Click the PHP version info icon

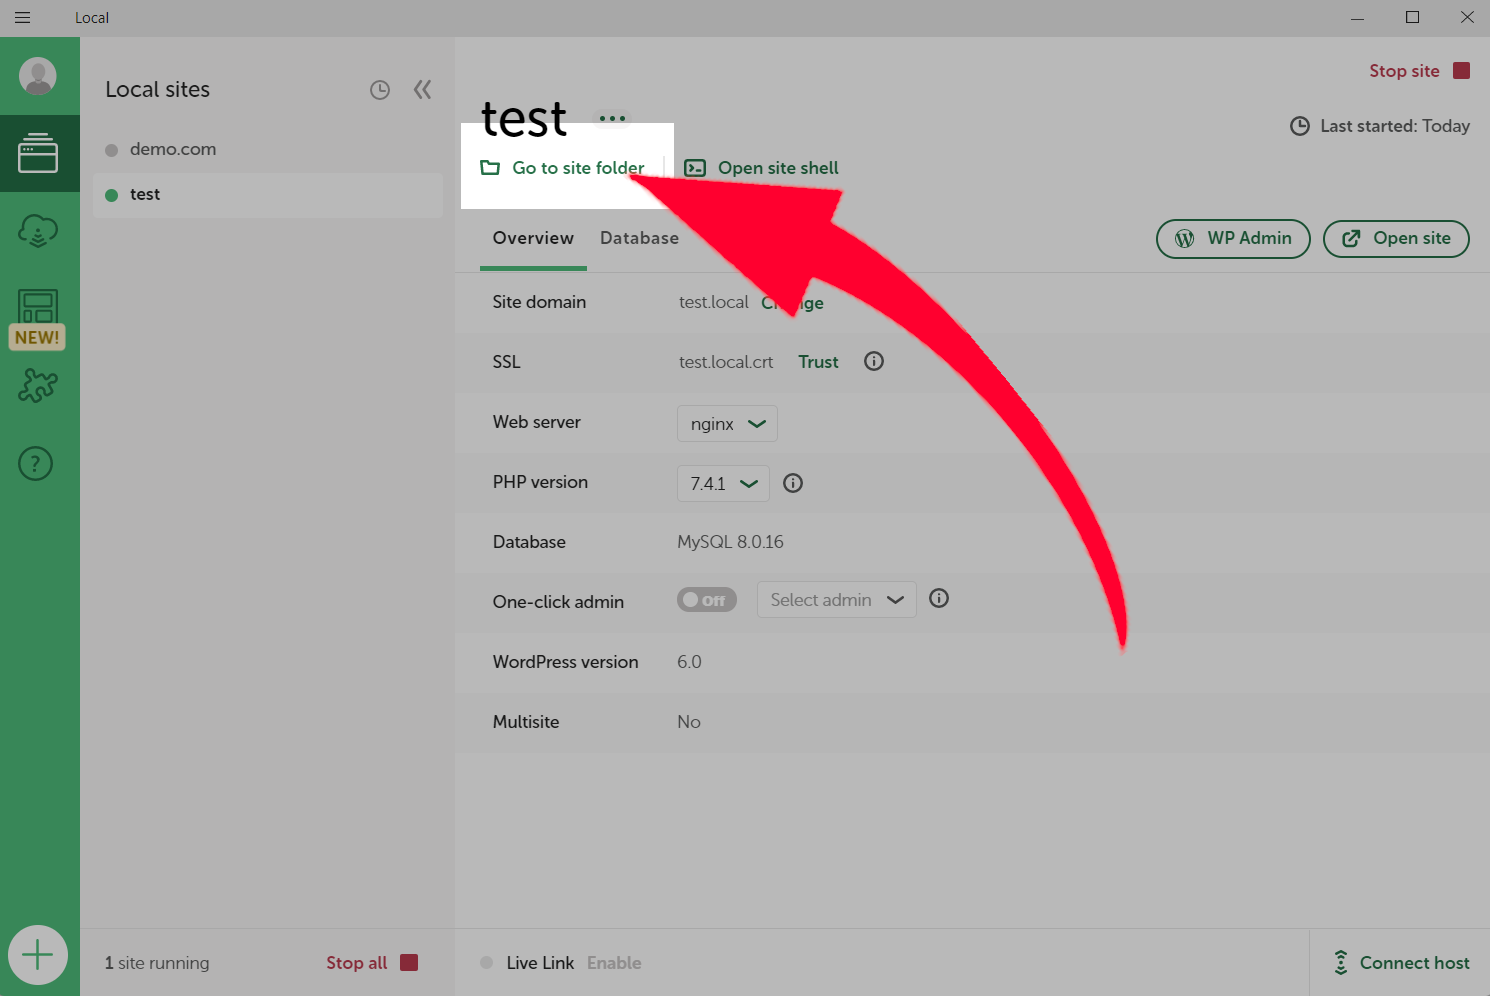793,483
